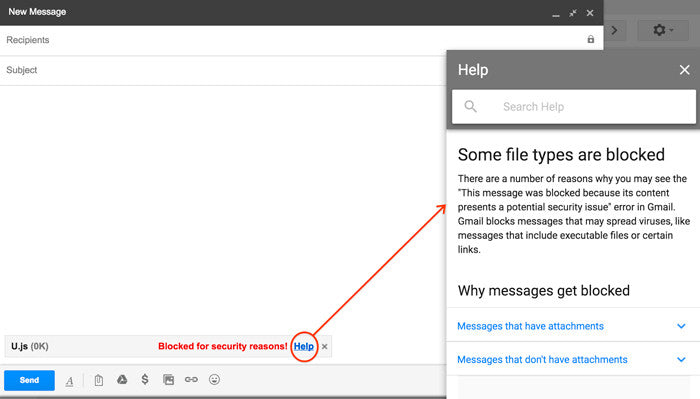Viewport: 700px width, 399px height.
Task: Insert files using Google Drive icon
Action: click(x=122, y=380)
